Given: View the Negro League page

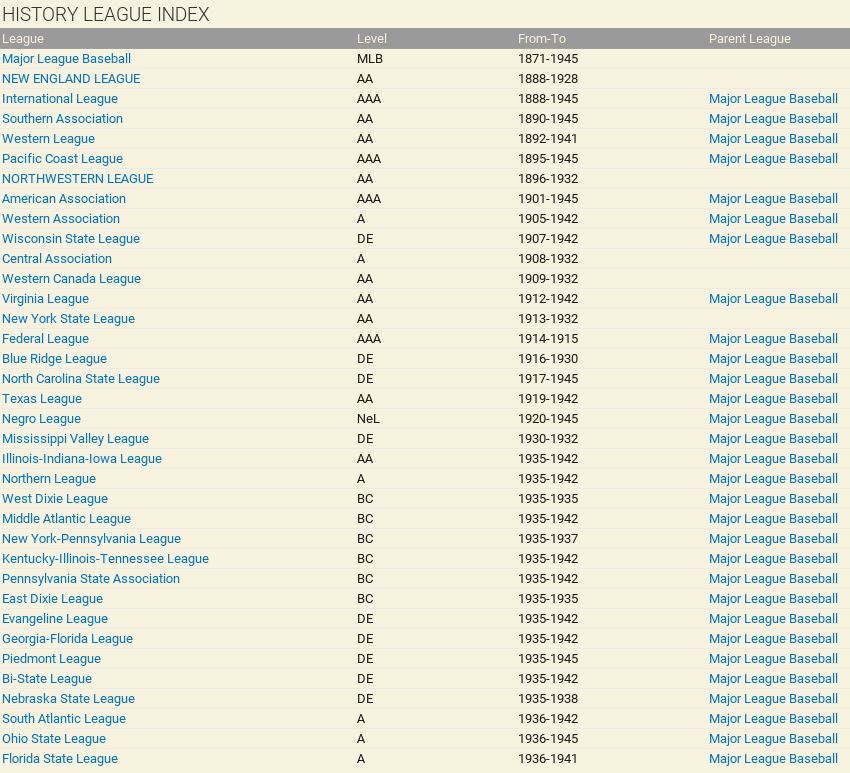Looking at the screenshot, I should click(x=41, y=420).
